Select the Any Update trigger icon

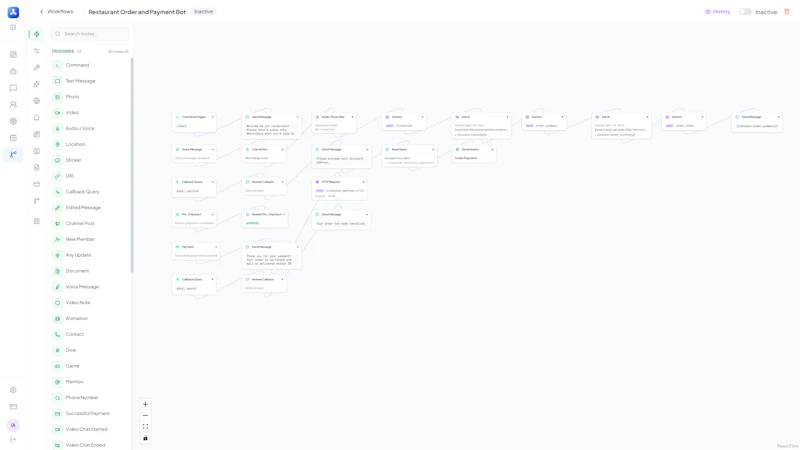[x=57, y=255]
